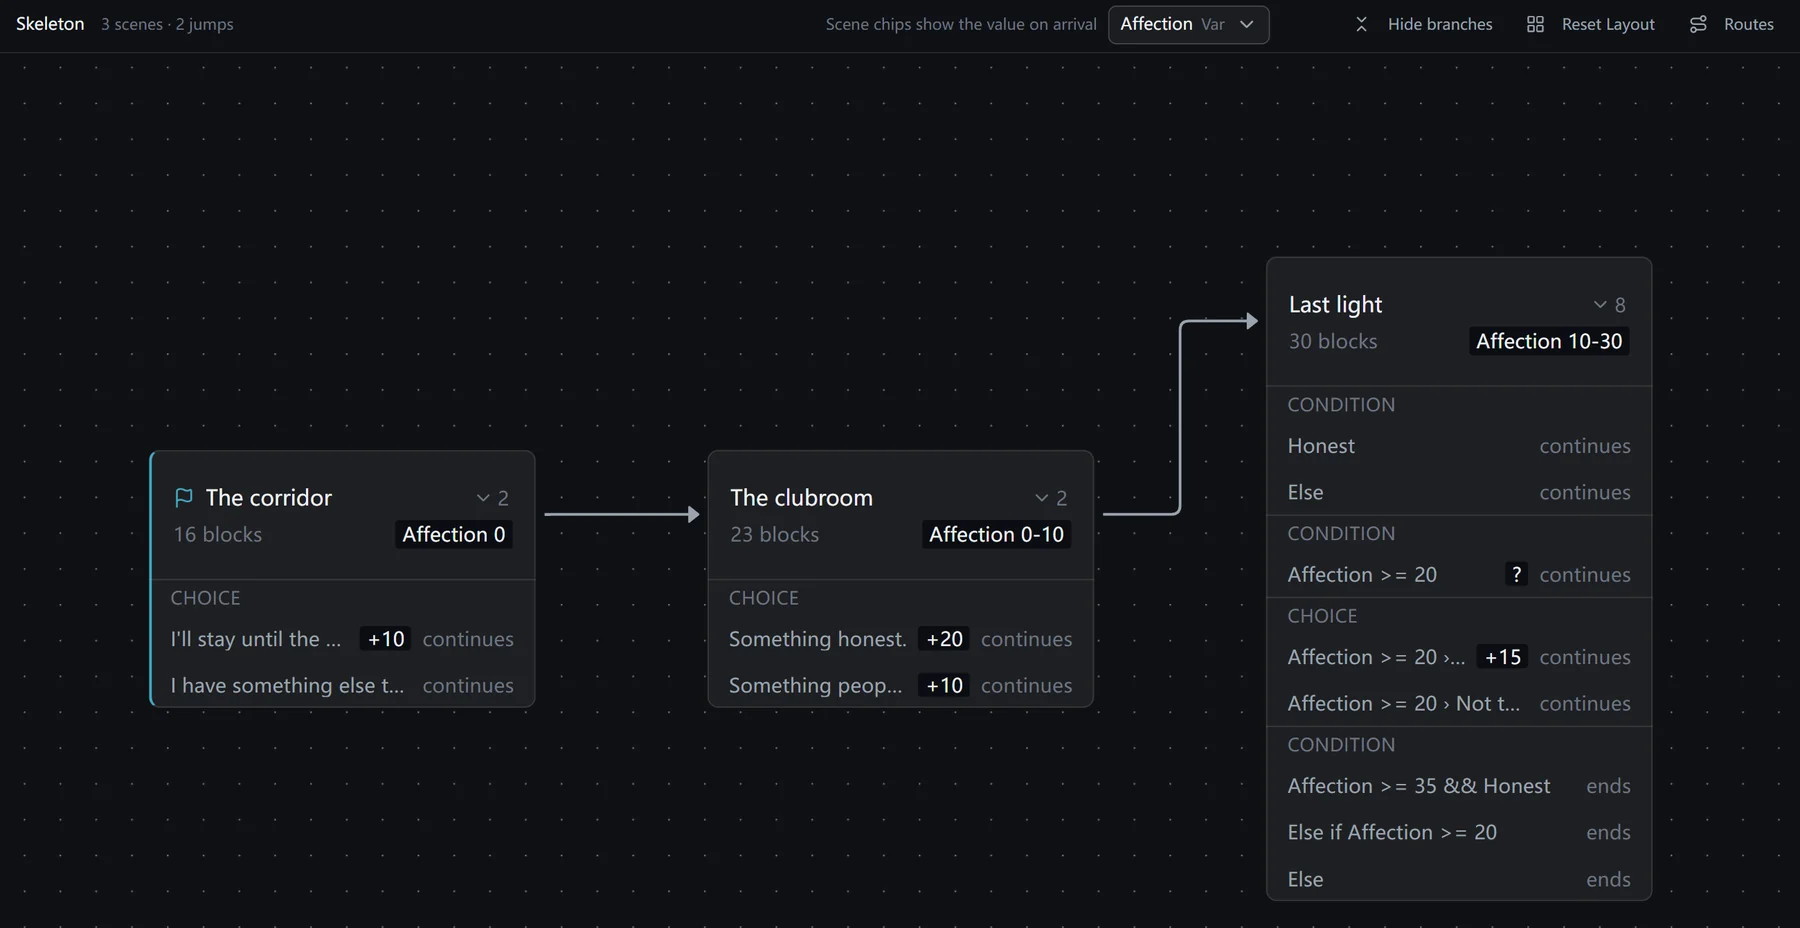Click the Reset Layout grid icon
Image resolution: width=1800 pixels, height=928 pixels.
1535,24
